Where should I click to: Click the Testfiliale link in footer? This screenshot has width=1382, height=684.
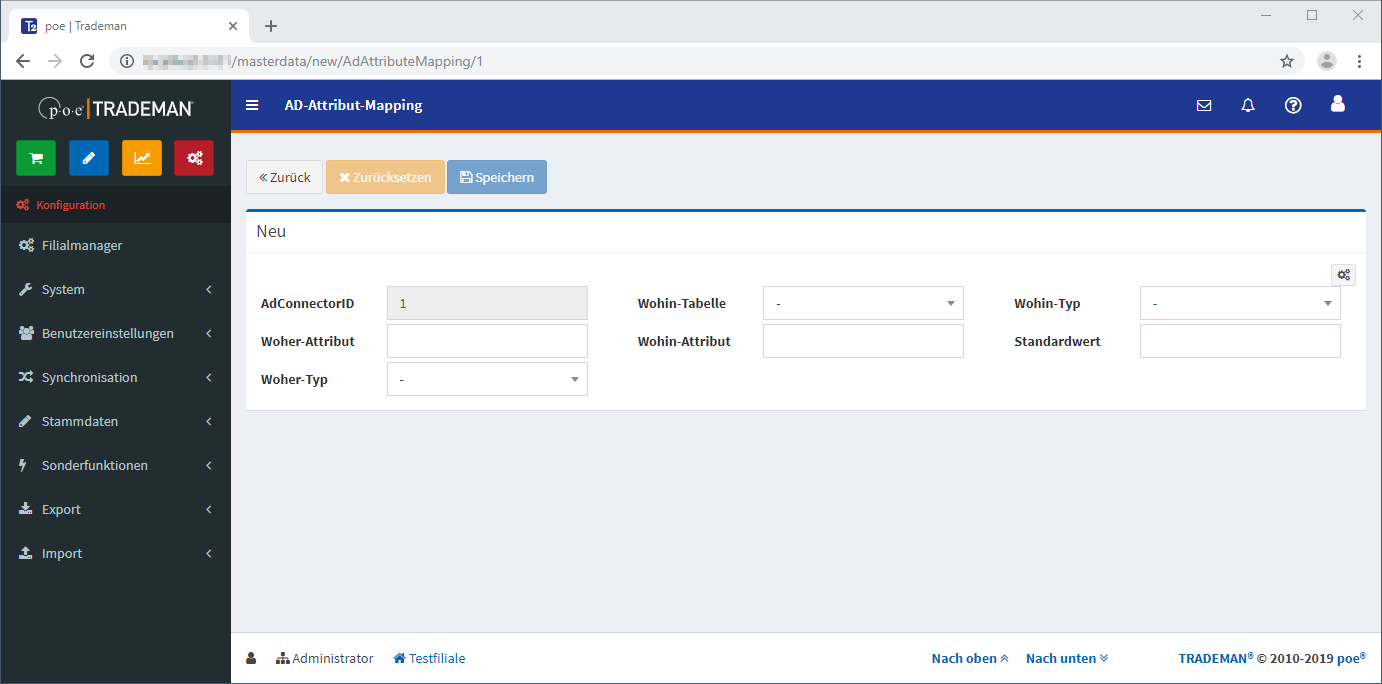pyautogui.click(x=429, y=658)
